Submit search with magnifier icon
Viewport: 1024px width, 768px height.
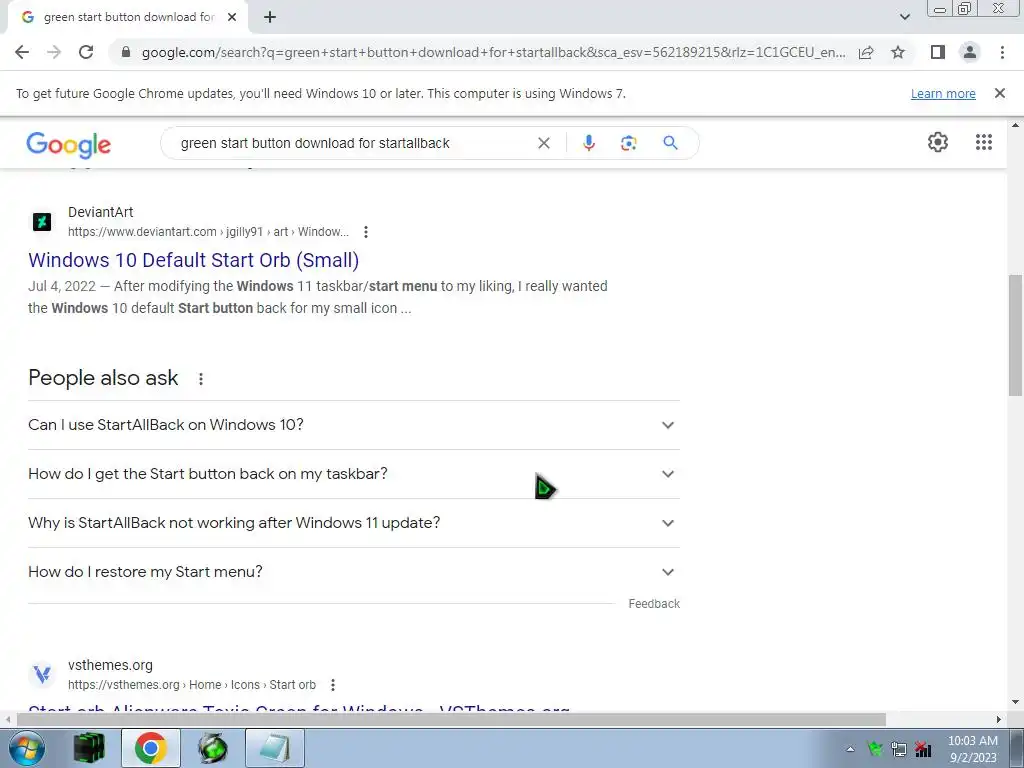click(x=670, y=143)
